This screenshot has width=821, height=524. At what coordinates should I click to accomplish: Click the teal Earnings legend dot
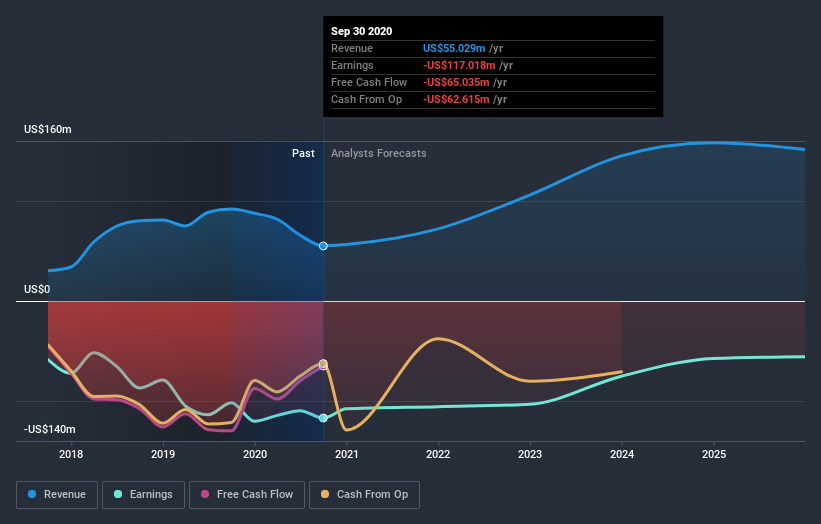click(x=118, y=494)
